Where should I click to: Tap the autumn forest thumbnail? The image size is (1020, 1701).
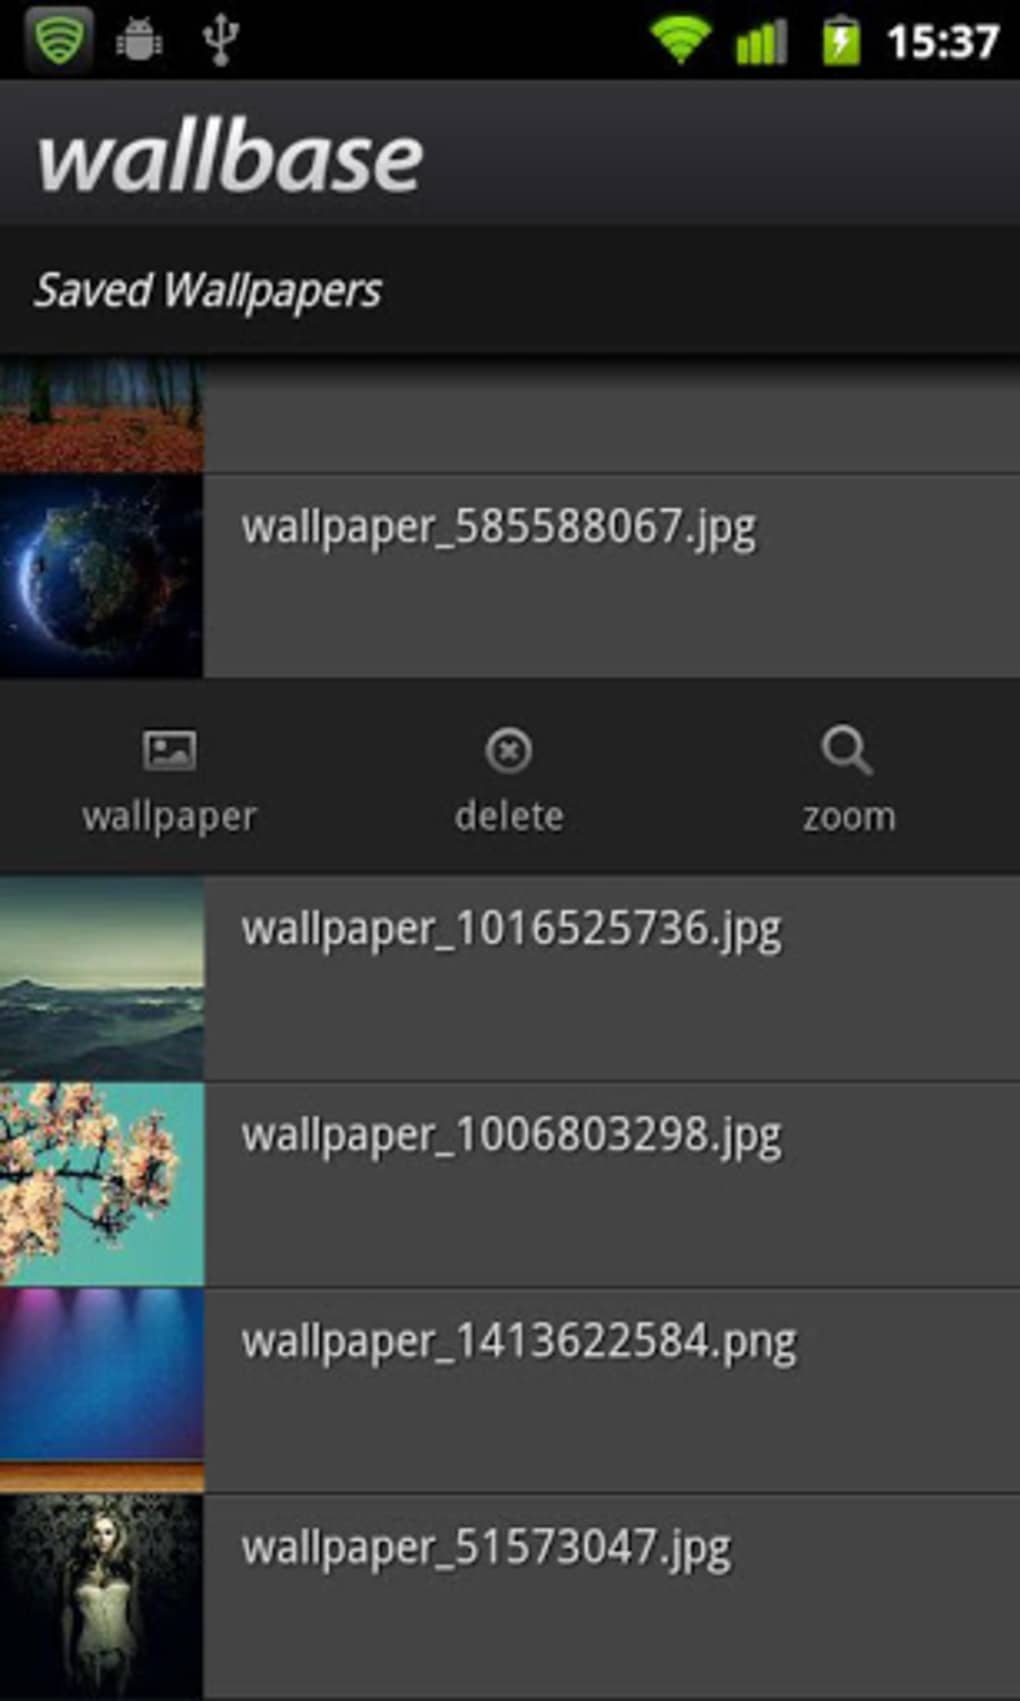[x=101, y=414]
